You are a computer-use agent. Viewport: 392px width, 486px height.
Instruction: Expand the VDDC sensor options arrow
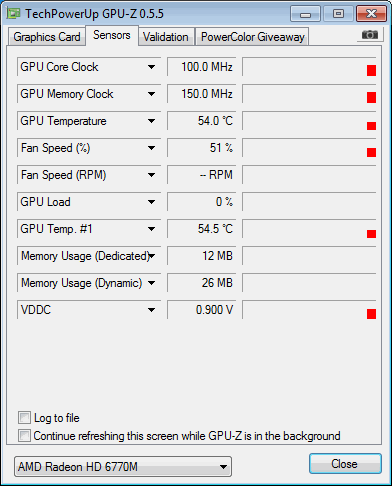pyautogui.click(x=151, y=310)
